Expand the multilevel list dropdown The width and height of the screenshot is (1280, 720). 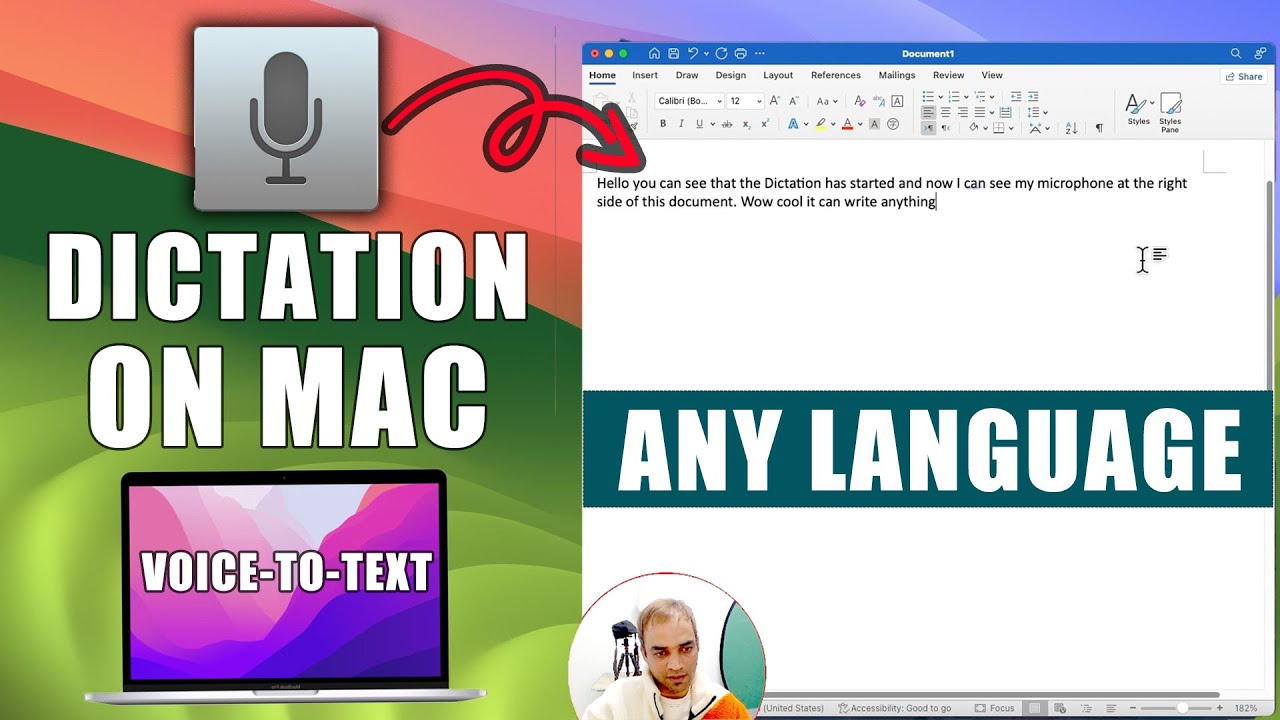992,97
